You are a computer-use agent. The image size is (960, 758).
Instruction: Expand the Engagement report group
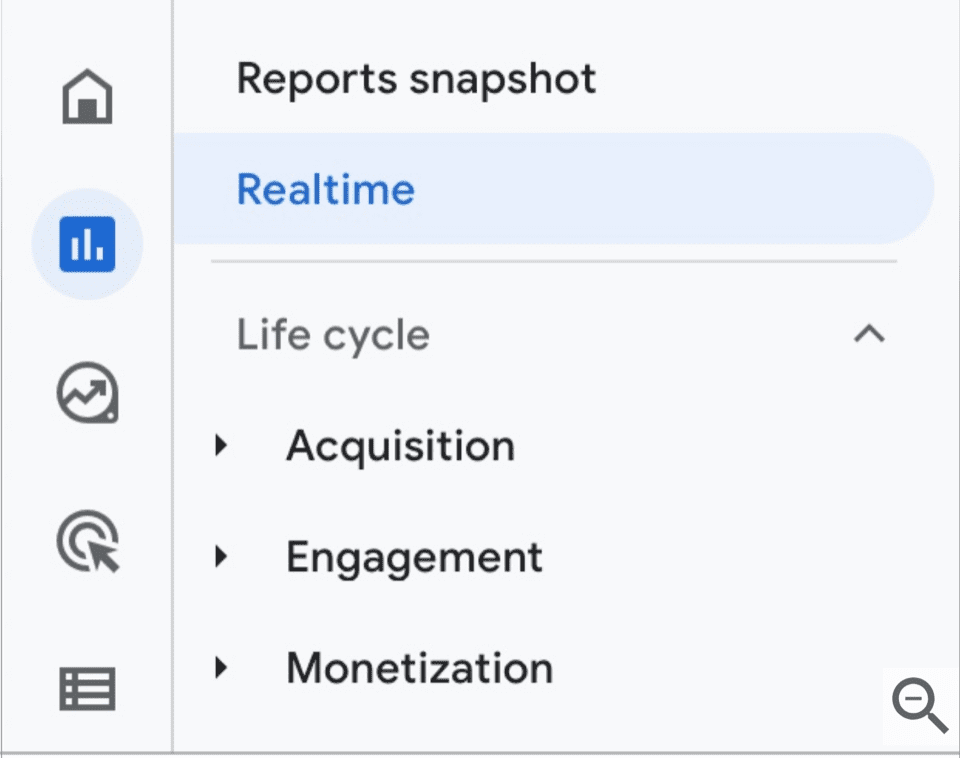point(222,557)
